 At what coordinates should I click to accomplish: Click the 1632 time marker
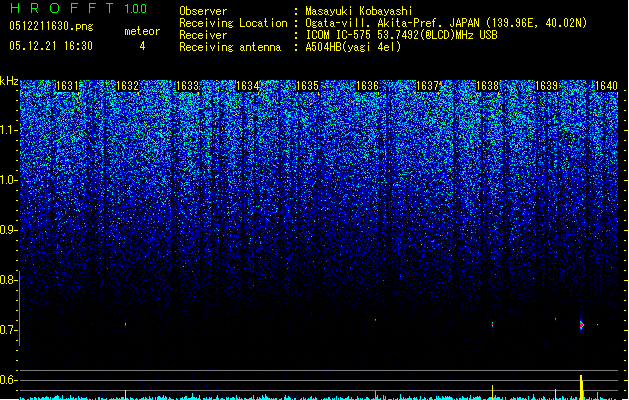127,86
